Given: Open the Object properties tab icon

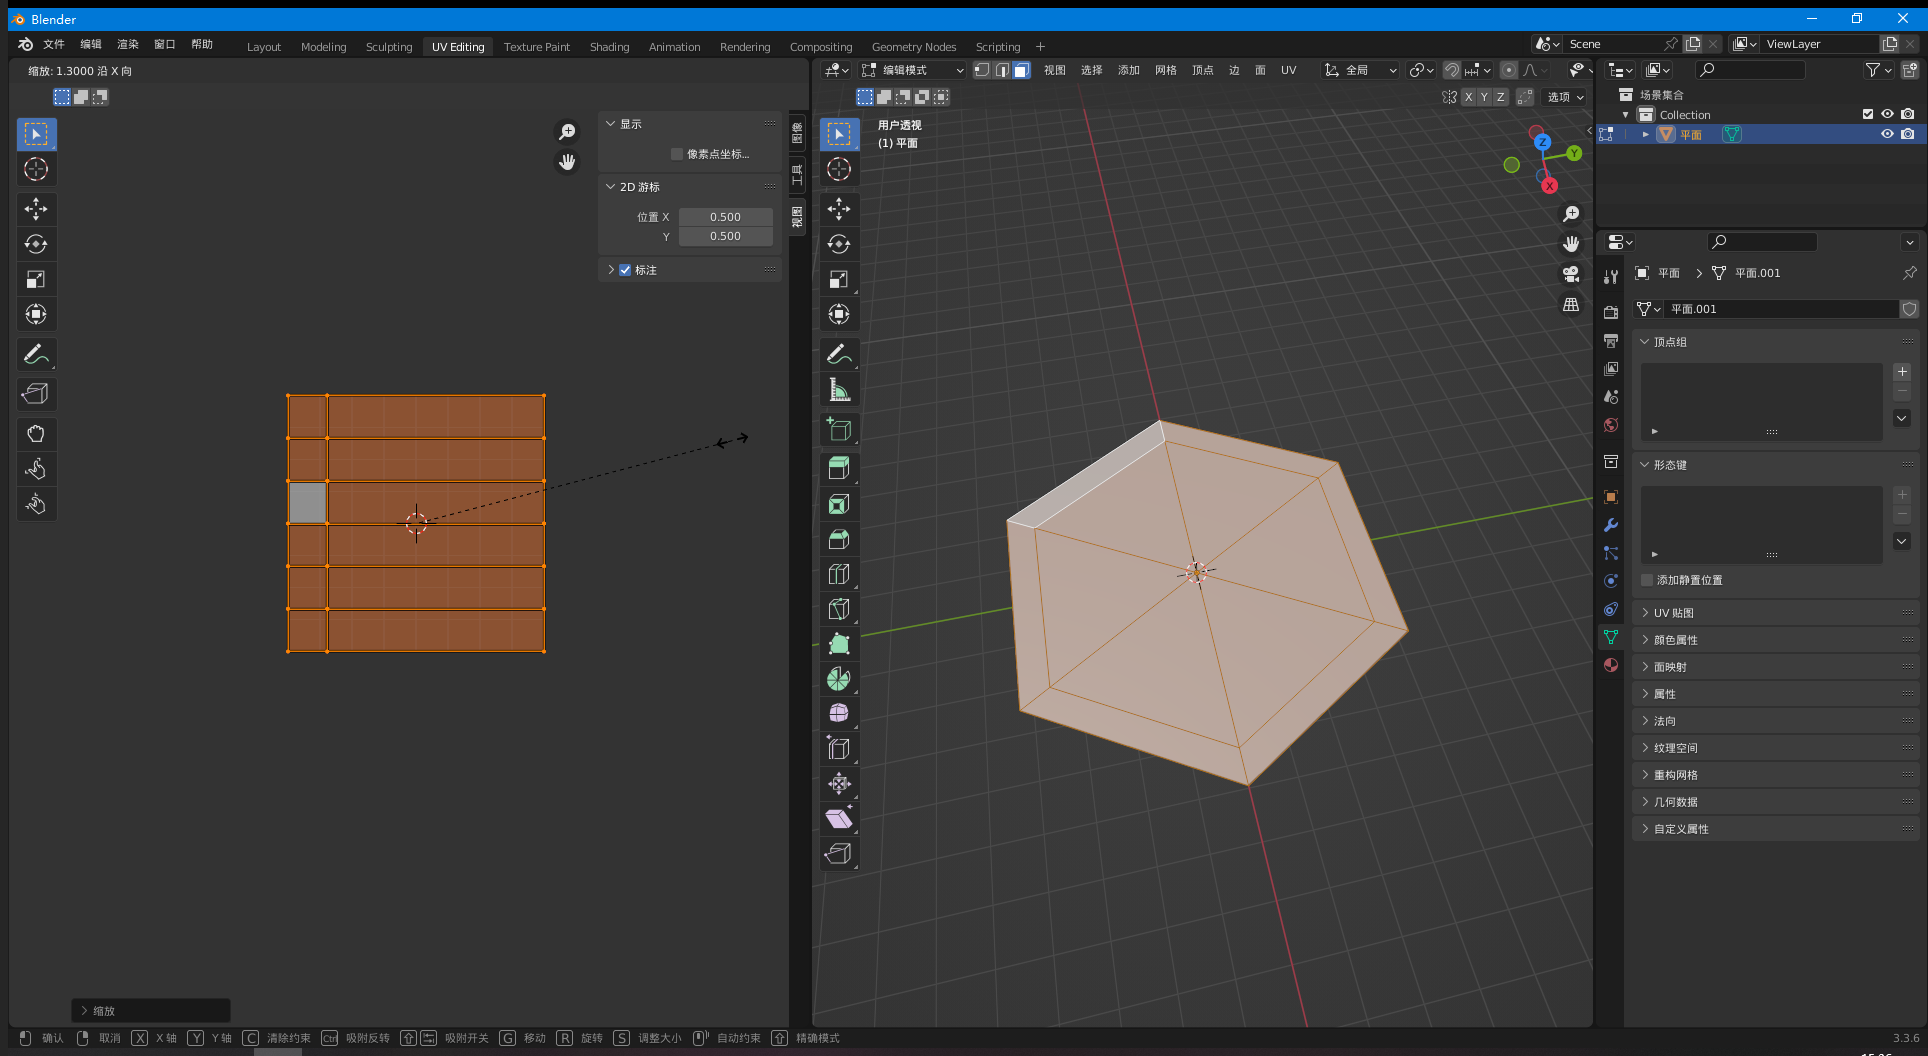Looking at the screenshot, I should 1611,497.
